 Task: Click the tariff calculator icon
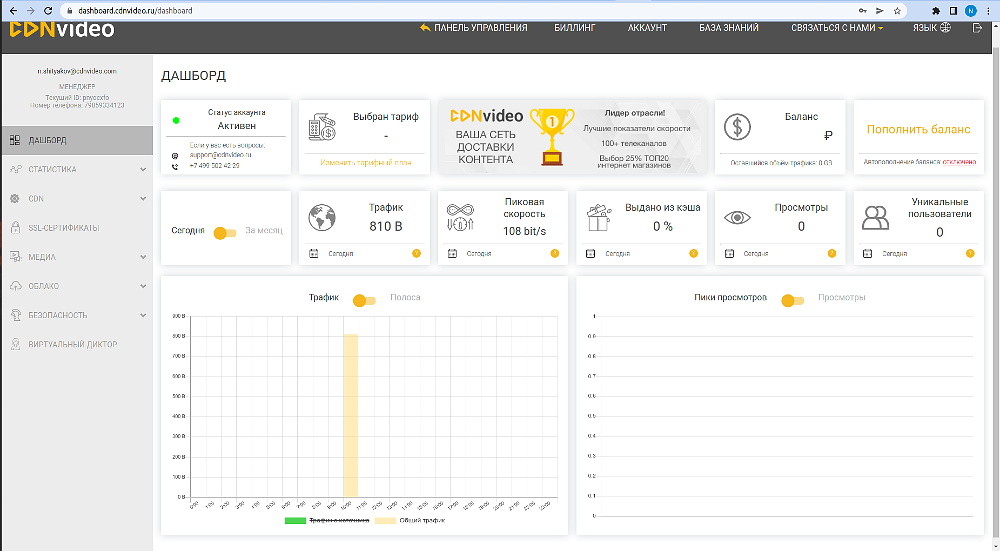click(x=322, y=127)
